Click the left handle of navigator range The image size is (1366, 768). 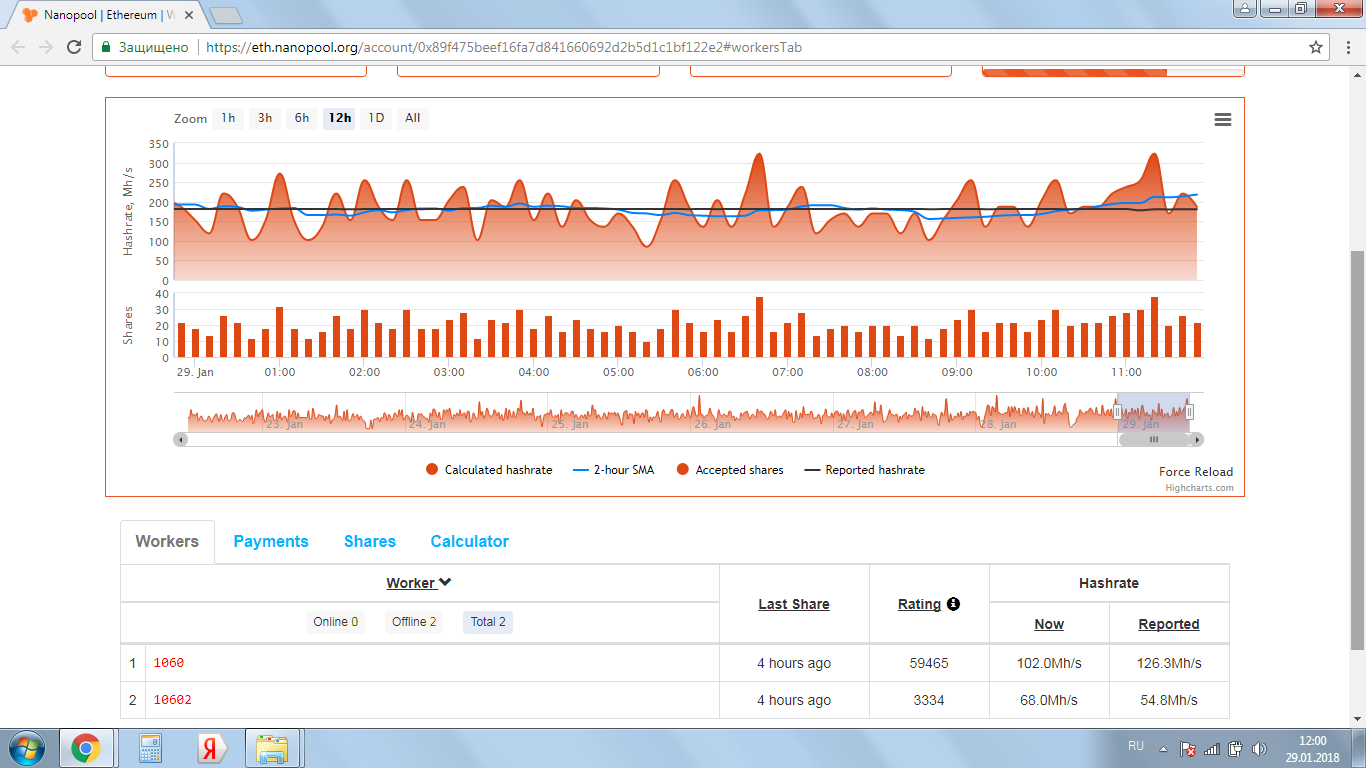click(1118, 412)
